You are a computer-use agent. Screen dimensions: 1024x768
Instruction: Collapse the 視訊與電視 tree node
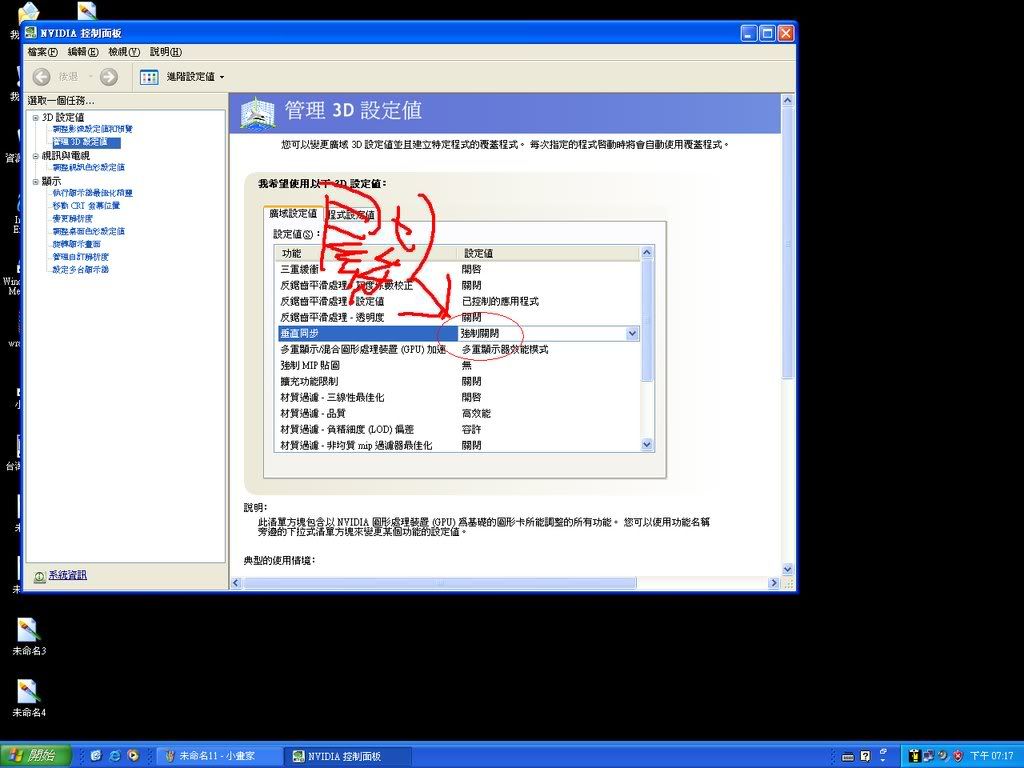pyautogui.click(x=35, y=156)
